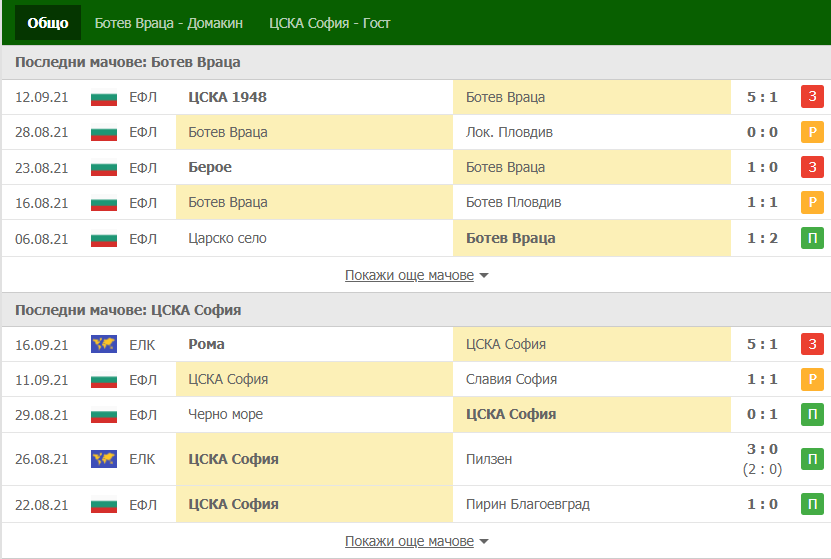The width and height of the screenshot is (831, 559).
Task: Click score 5 : 1 in Рома match
Action: [762, 344]
